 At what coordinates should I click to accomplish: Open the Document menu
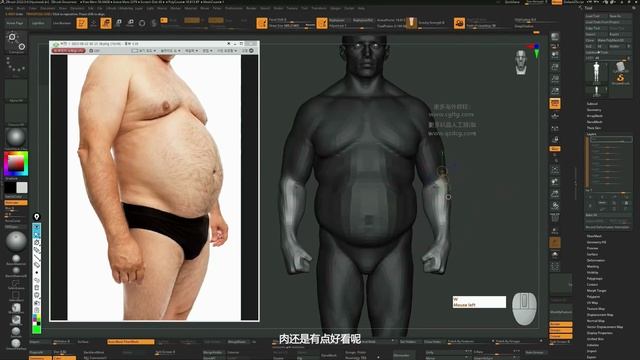pyautogui.click(x=48, y=8)
